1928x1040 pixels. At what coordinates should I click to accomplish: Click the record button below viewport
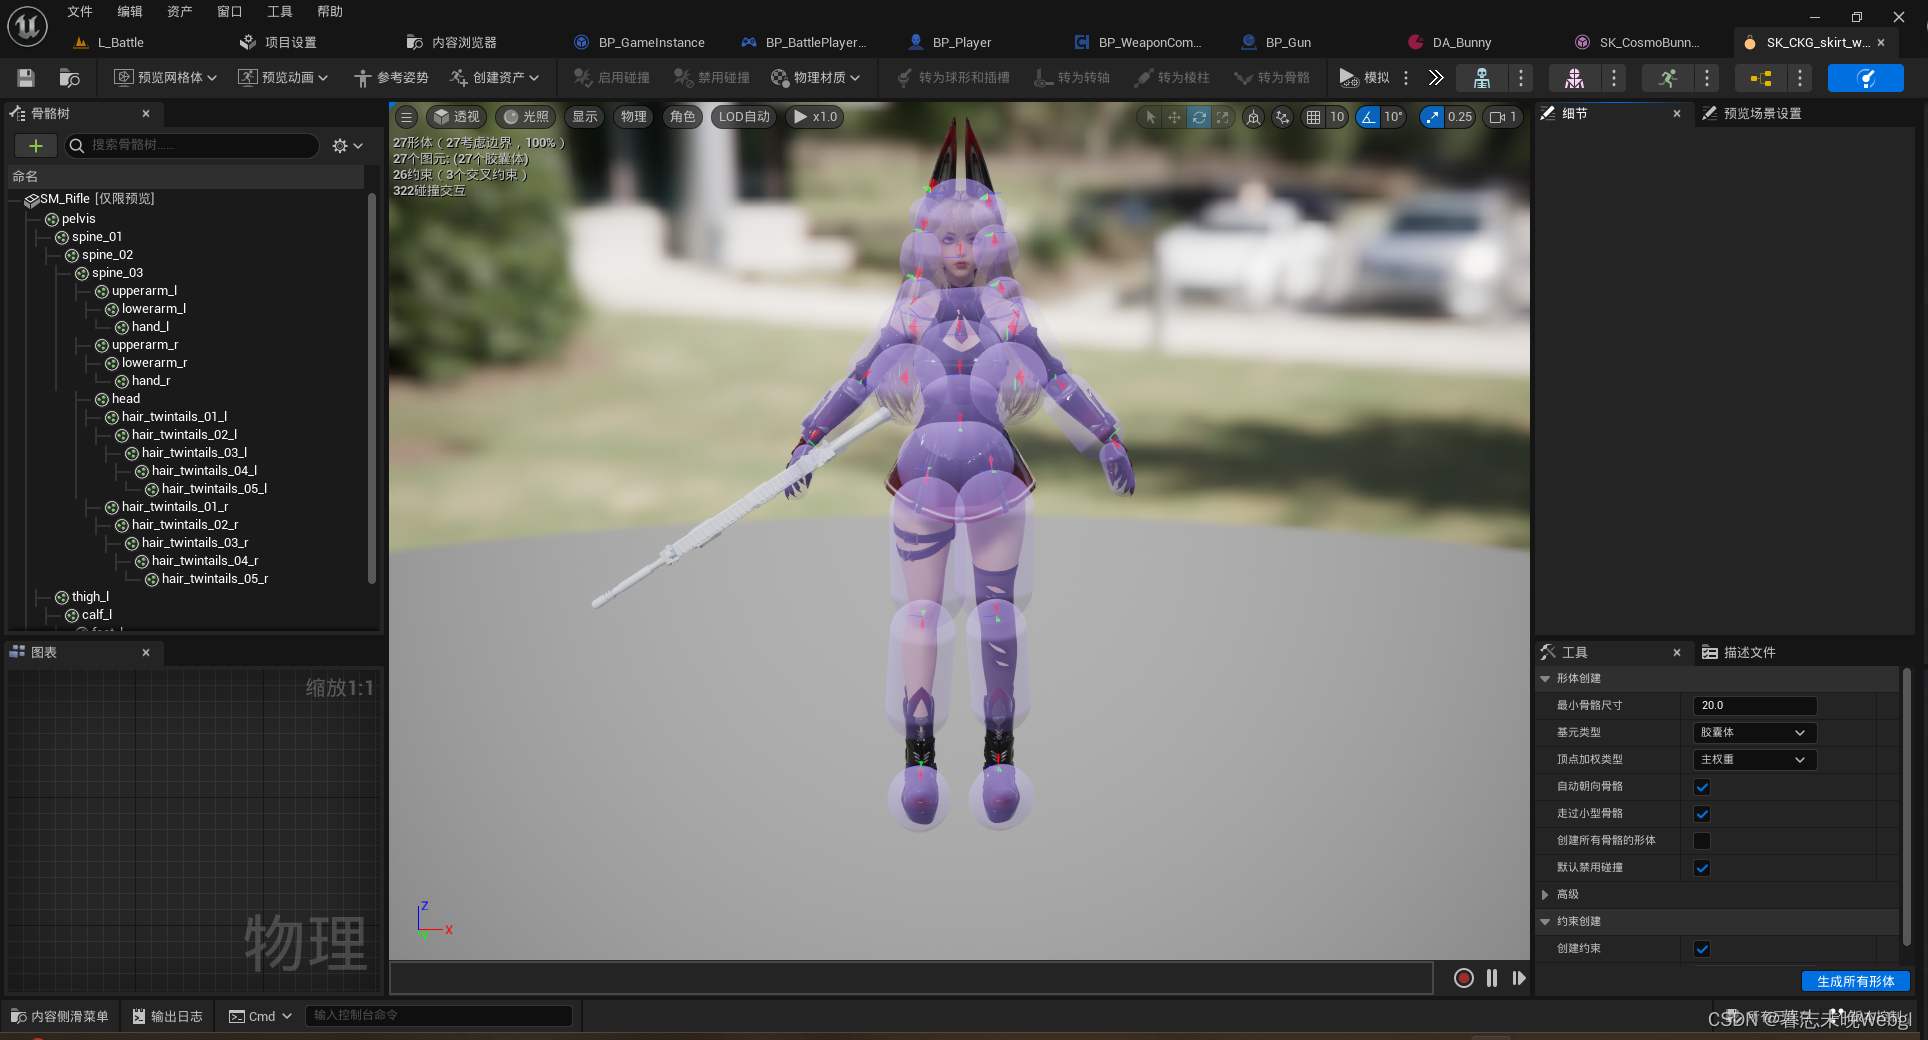point(1463,978)
